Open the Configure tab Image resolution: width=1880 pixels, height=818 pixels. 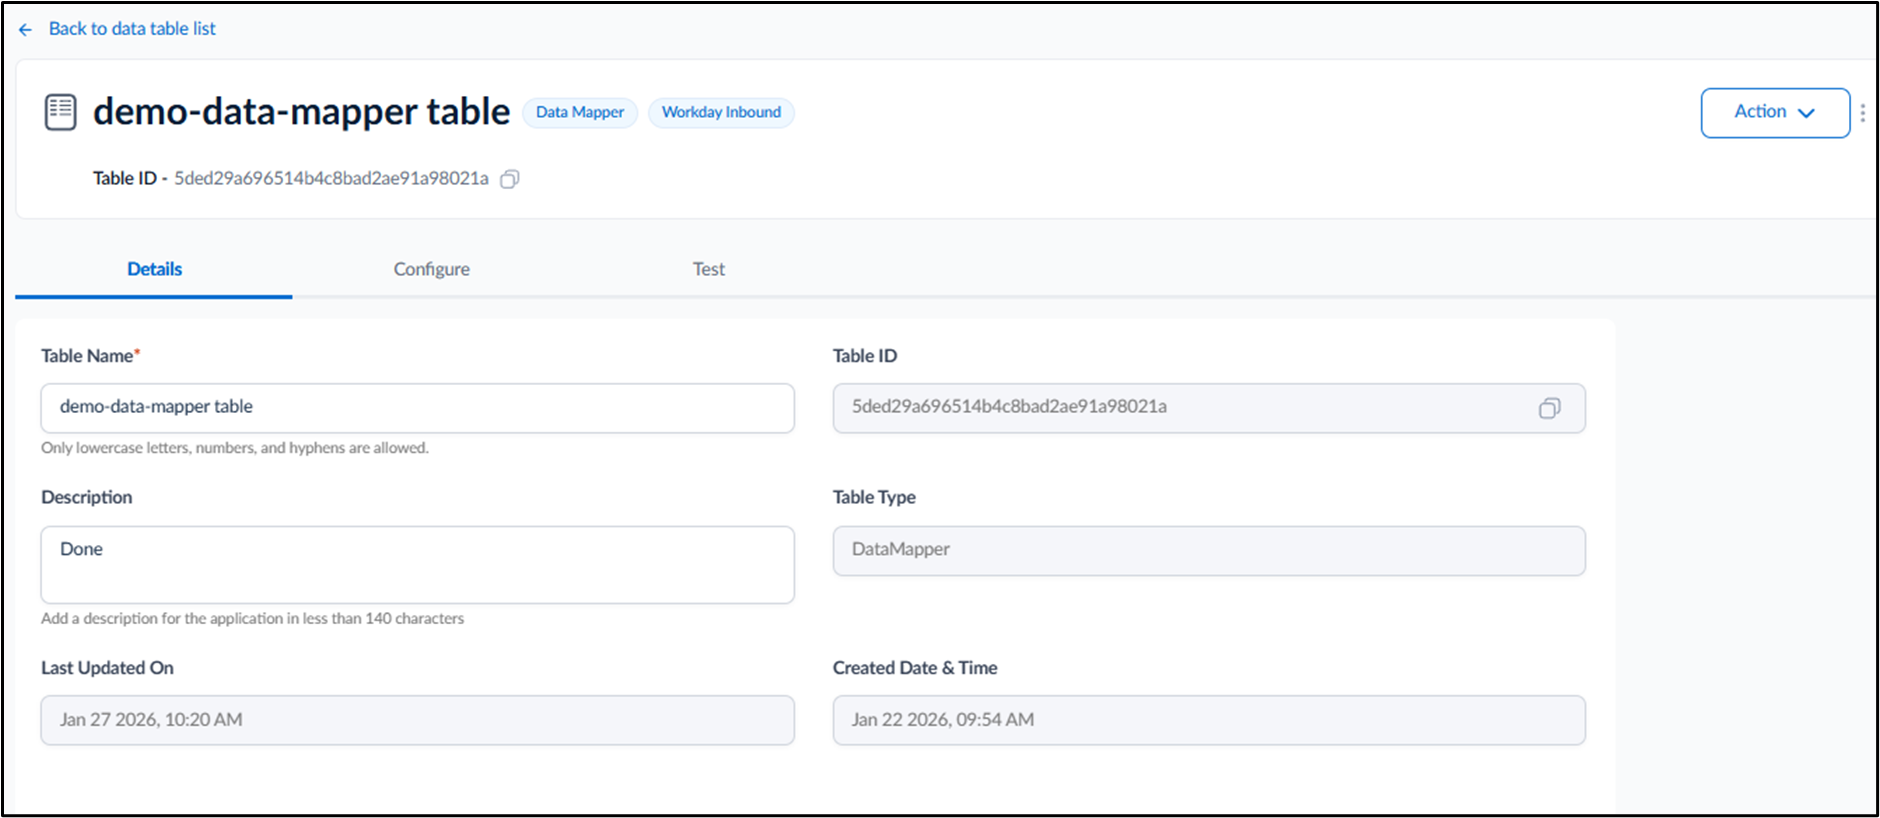pos(431,269)
